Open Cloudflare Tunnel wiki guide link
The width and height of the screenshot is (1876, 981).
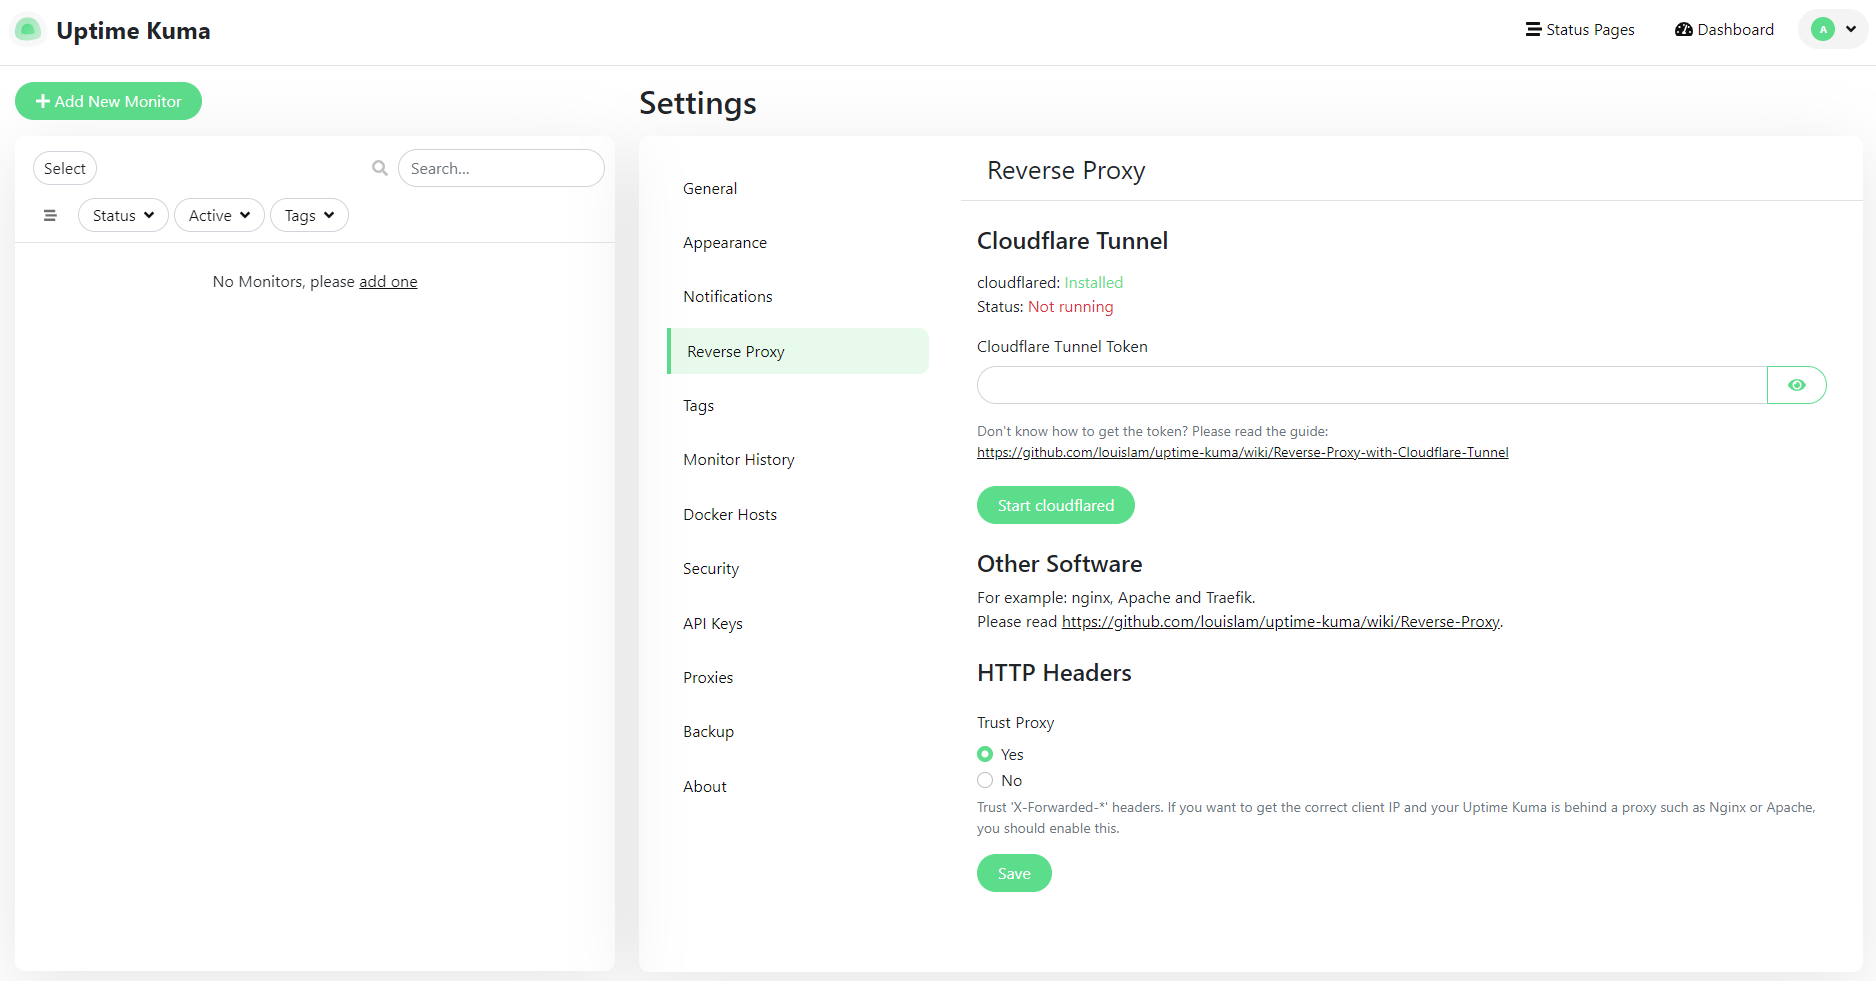click(1242, 452)
